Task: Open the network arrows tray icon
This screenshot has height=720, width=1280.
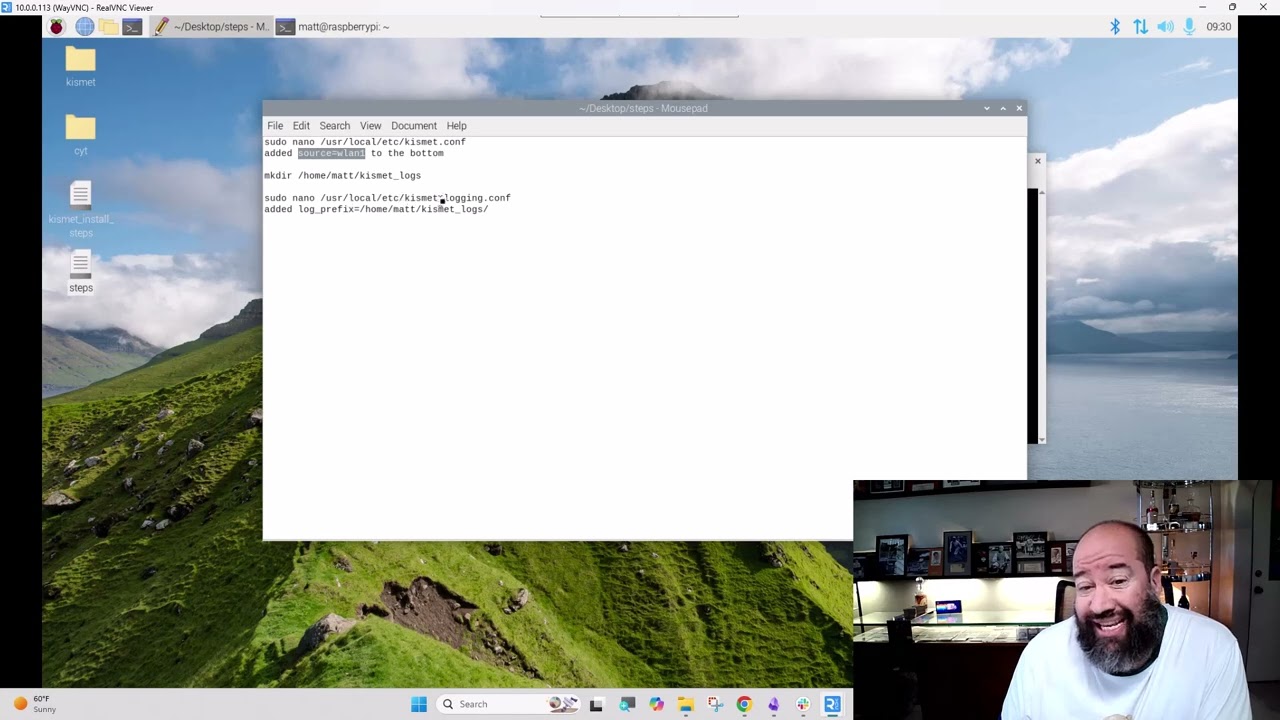Action: tap(1140, 27)
